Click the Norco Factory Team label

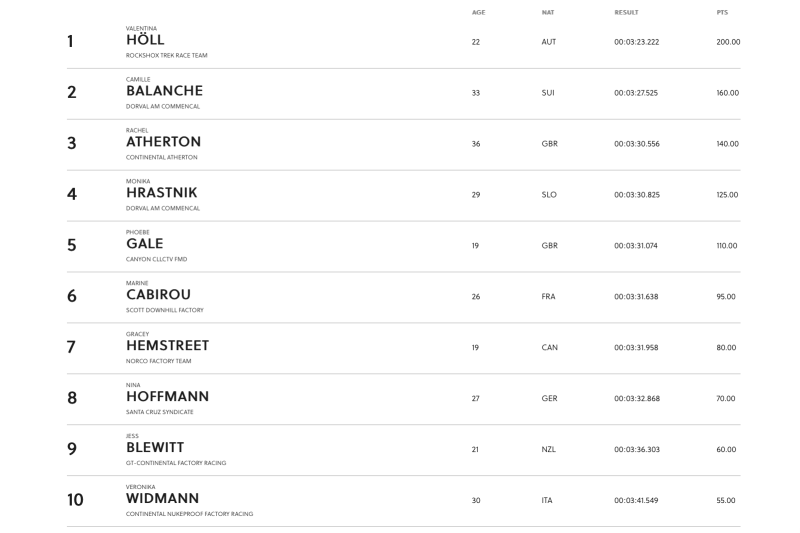(158, 361)
